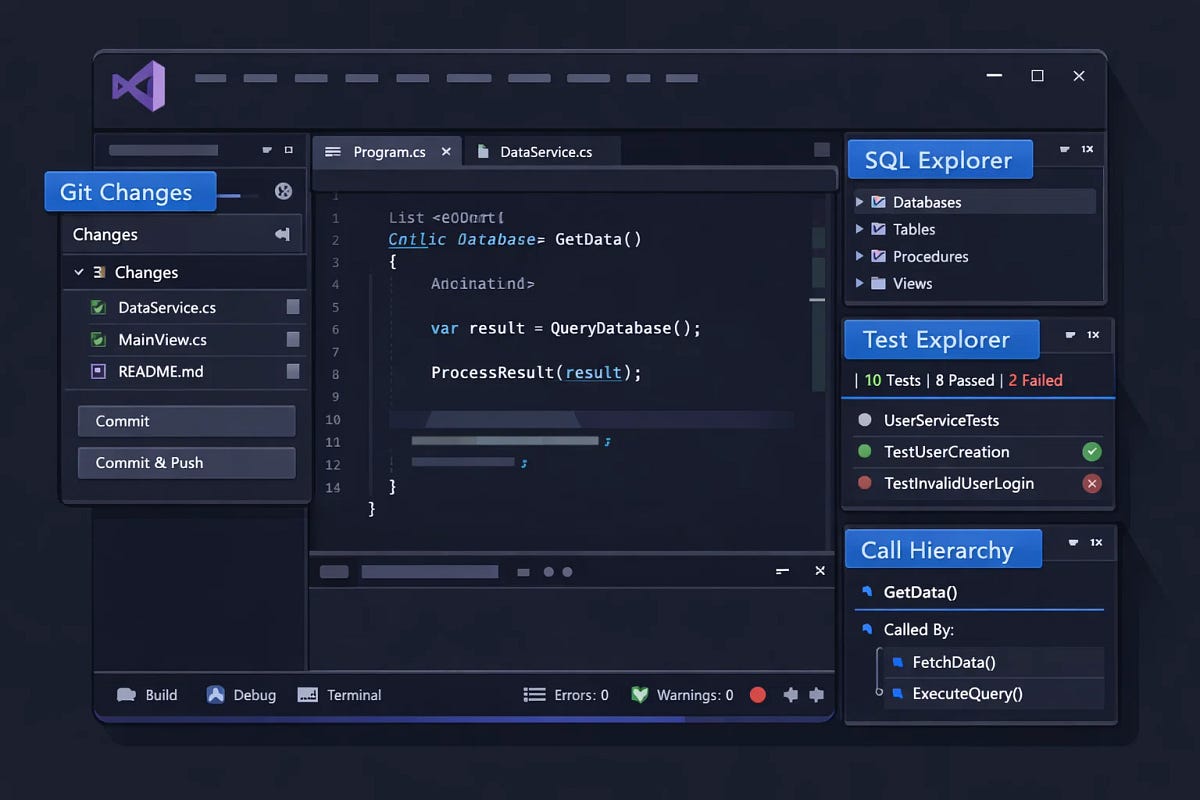Click the editor's vertical scrollbar
The image size is (1200, 800).
818,300
